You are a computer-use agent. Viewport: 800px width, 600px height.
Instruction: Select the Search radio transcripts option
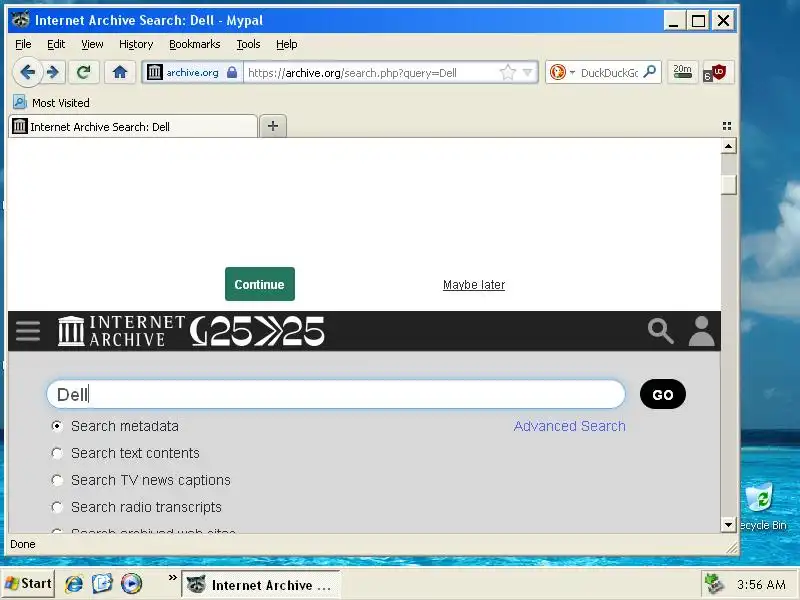pos(57,507)
